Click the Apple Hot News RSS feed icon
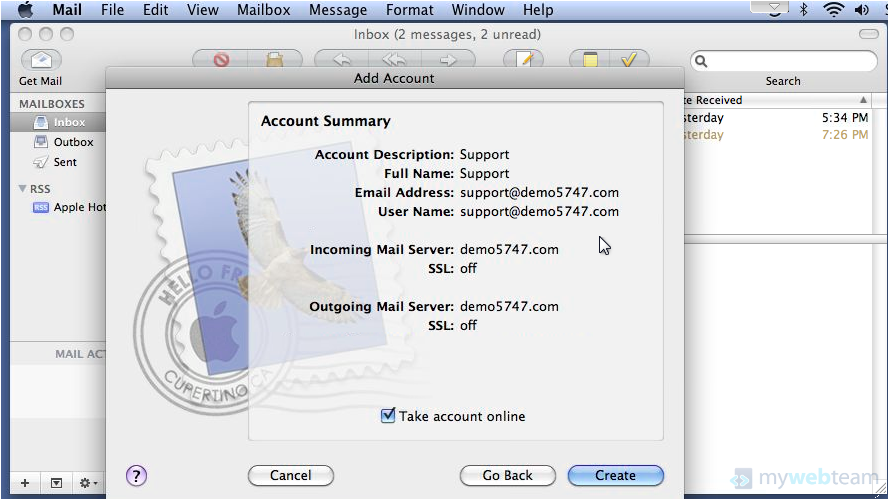The height and width of the screenshot is (500, 889). [41, 207]
